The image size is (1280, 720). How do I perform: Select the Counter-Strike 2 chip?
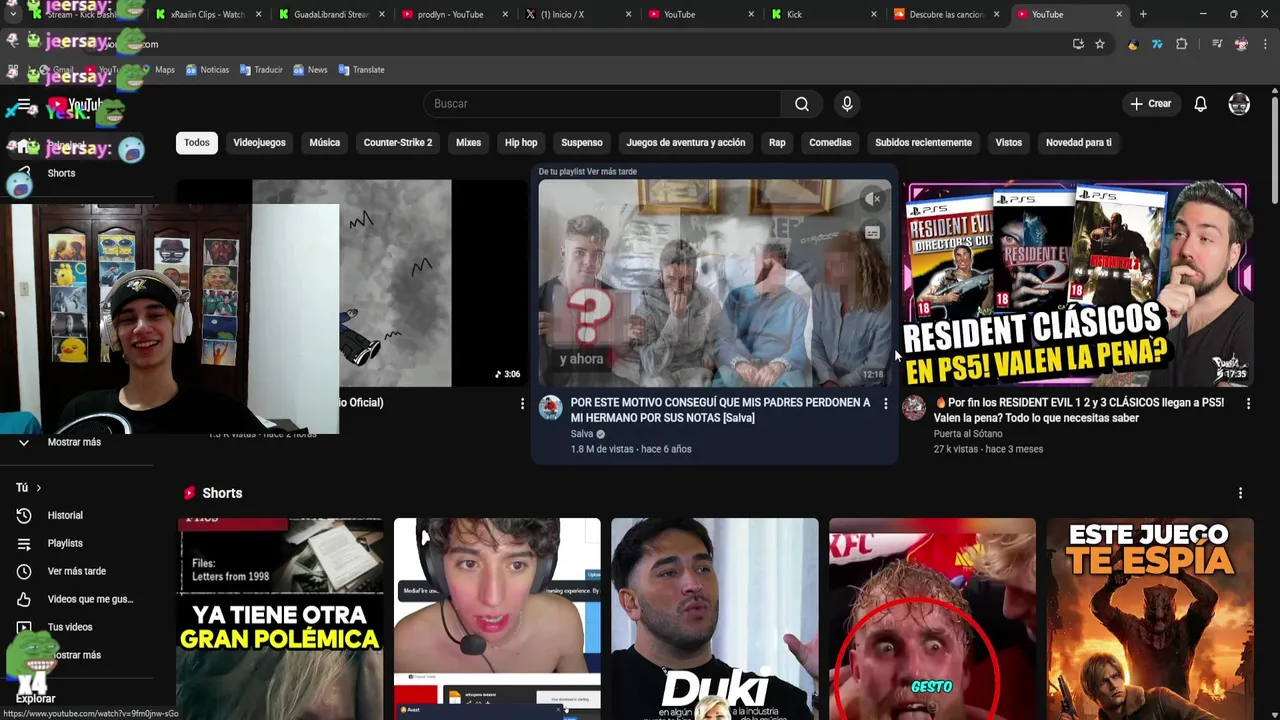[x=398, y=142]
